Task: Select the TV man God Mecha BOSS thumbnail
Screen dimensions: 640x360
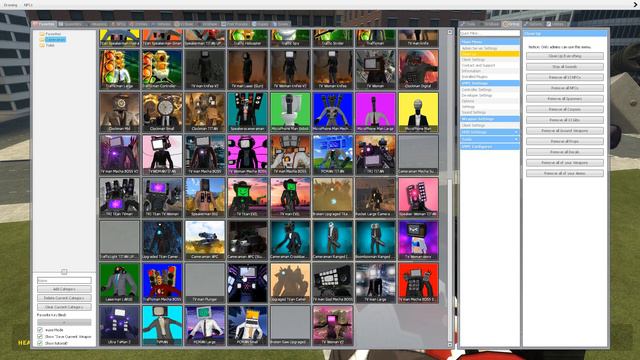Action: [333, 282]
